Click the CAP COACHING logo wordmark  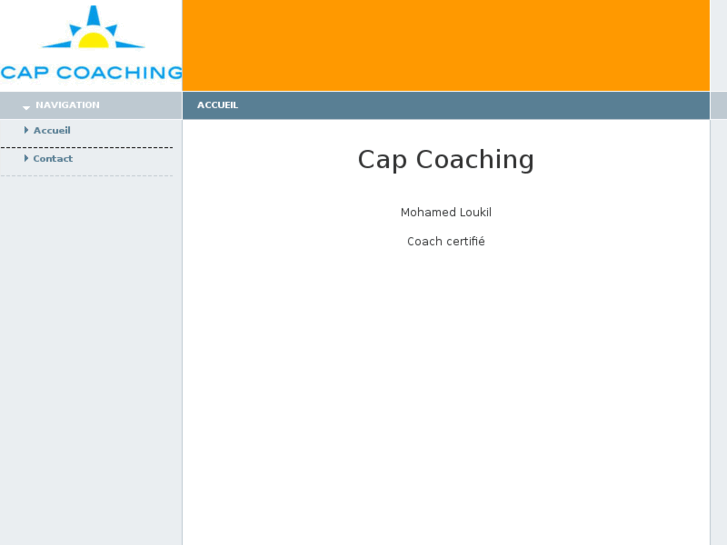(x=91, y=72)
